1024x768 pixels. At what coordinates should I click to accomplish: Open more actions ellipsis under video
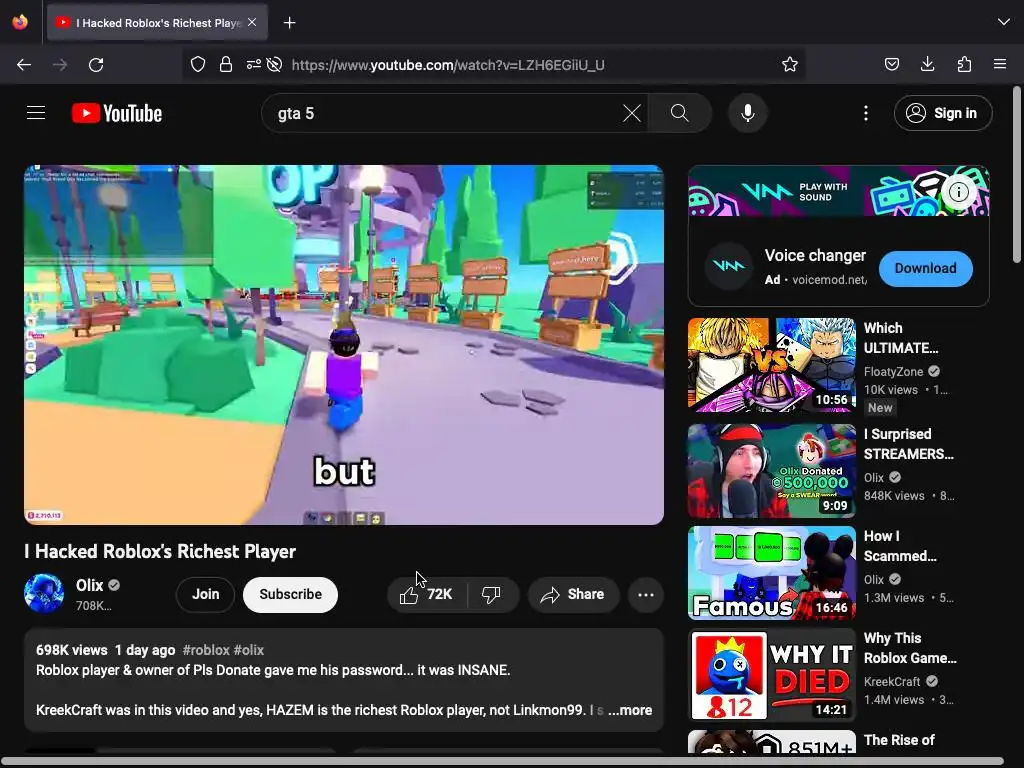646,594
